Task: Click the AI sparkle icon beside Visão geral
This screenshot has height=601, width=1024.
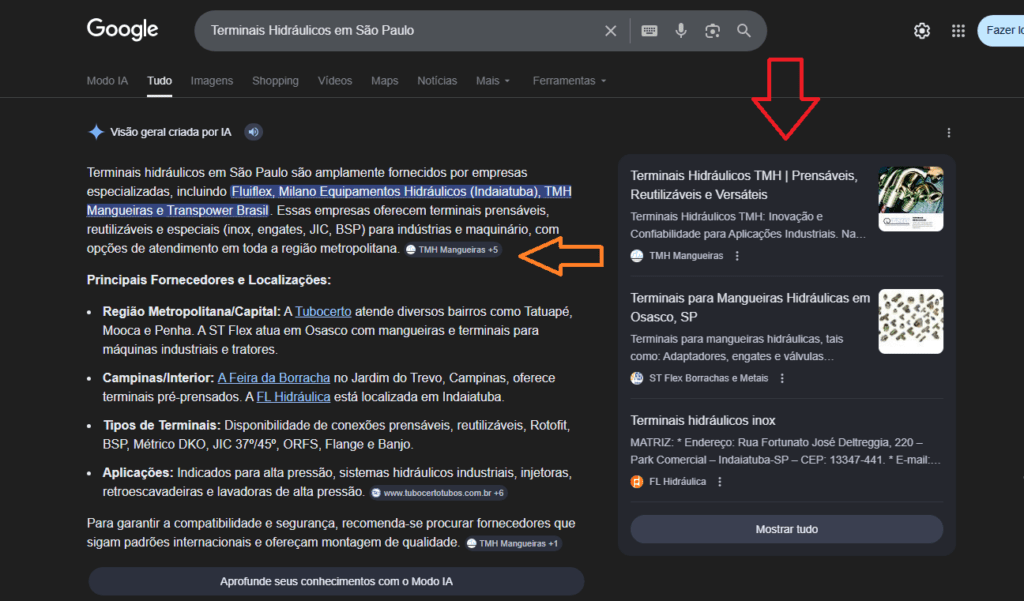Action: pyautogui.click(x=96, y=131)
